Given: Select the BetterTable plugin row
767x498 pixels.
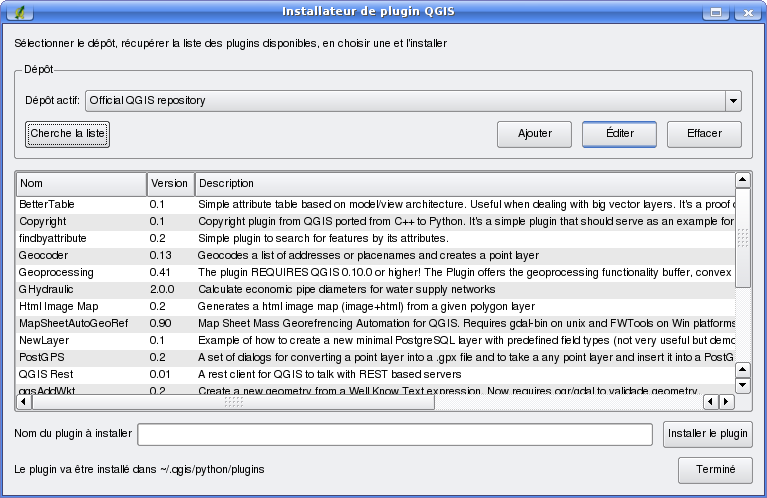Looking at the screenshot, I should [47, 204].
